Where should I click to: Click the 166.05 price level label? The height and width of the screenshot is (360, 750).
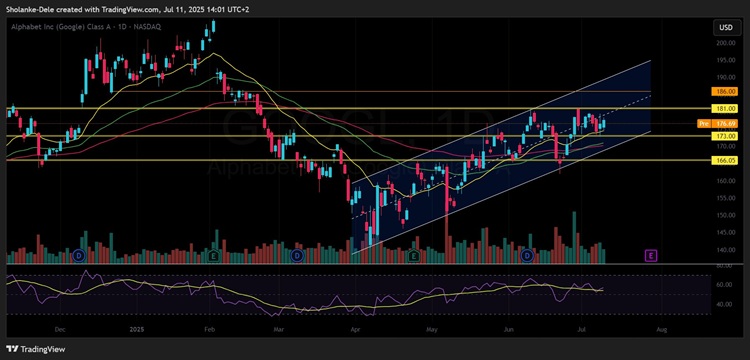724,162
